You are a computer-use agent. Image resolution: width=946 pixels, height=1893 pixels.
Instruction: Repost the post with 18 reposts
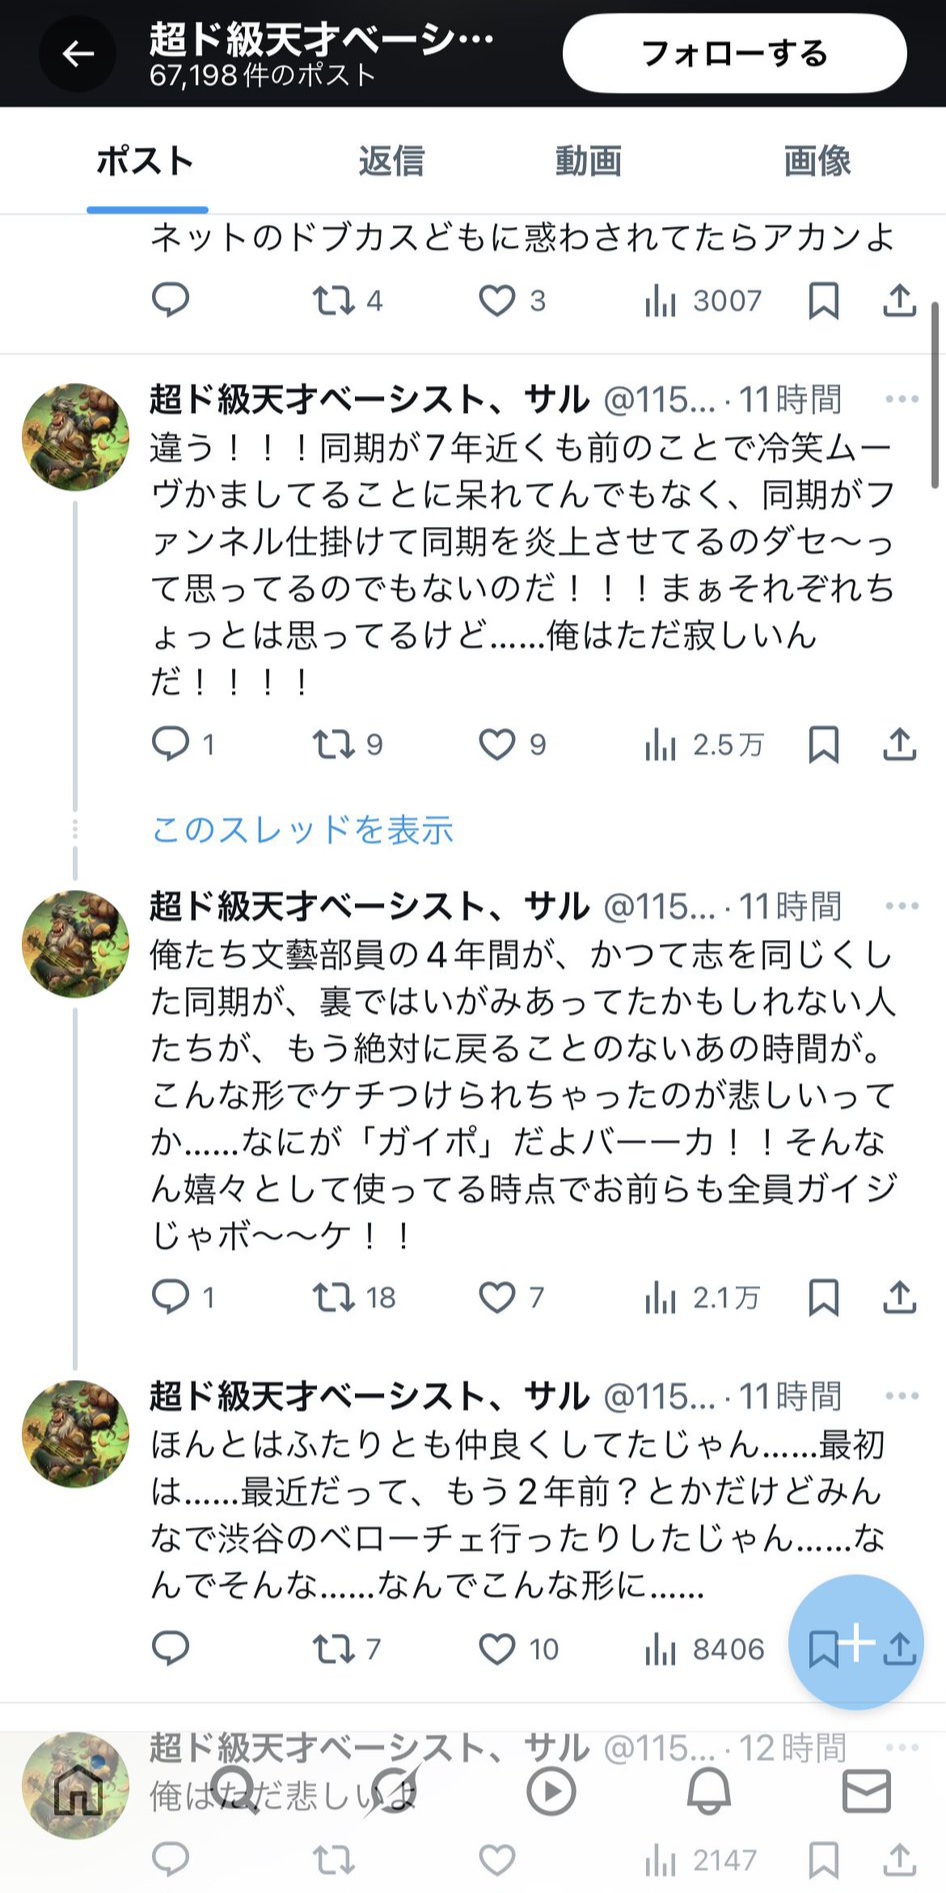[x=333, y=1297]
